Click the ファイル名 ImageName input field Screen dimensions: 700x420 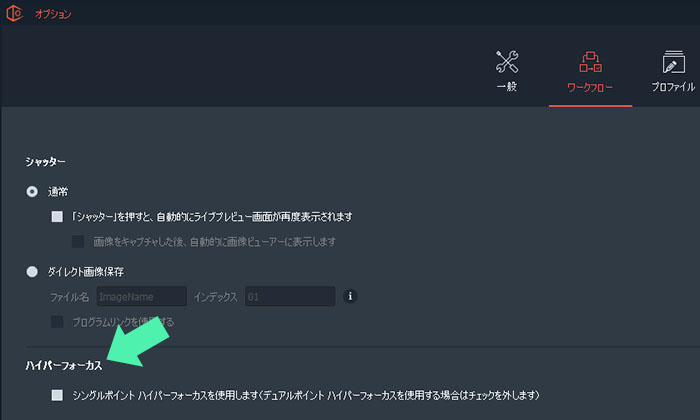pos(141,296)
